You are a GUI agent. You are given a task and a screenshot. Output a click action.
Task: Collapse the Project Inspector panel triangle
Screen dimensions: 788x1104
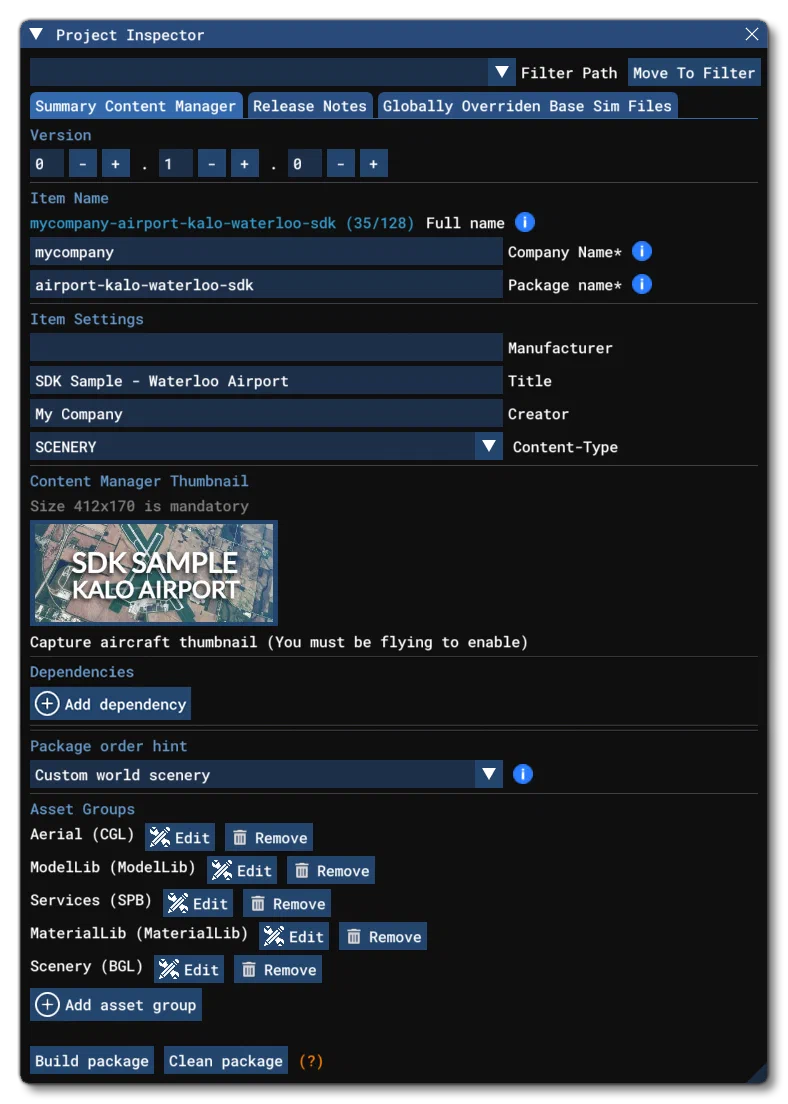(x=37, y=34)
